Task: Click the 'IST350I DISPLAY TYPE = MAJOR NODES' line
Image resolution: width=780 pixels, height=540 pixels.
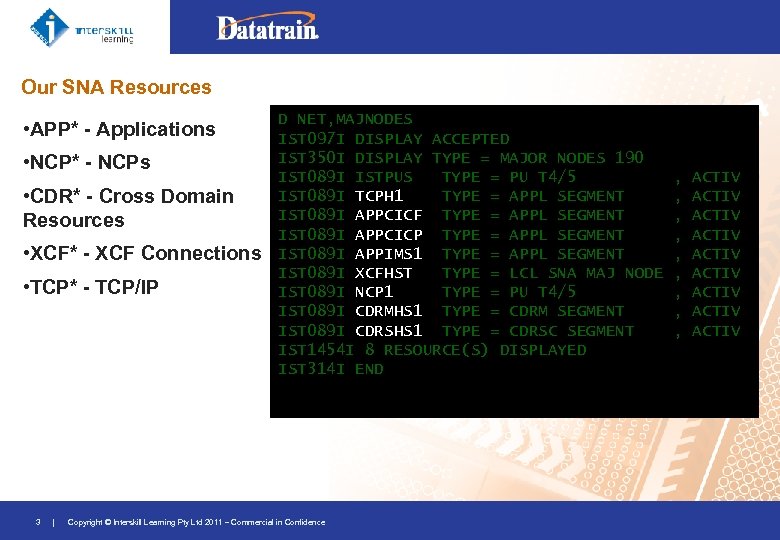Action: pyautogui.click(x=461, y=158)
